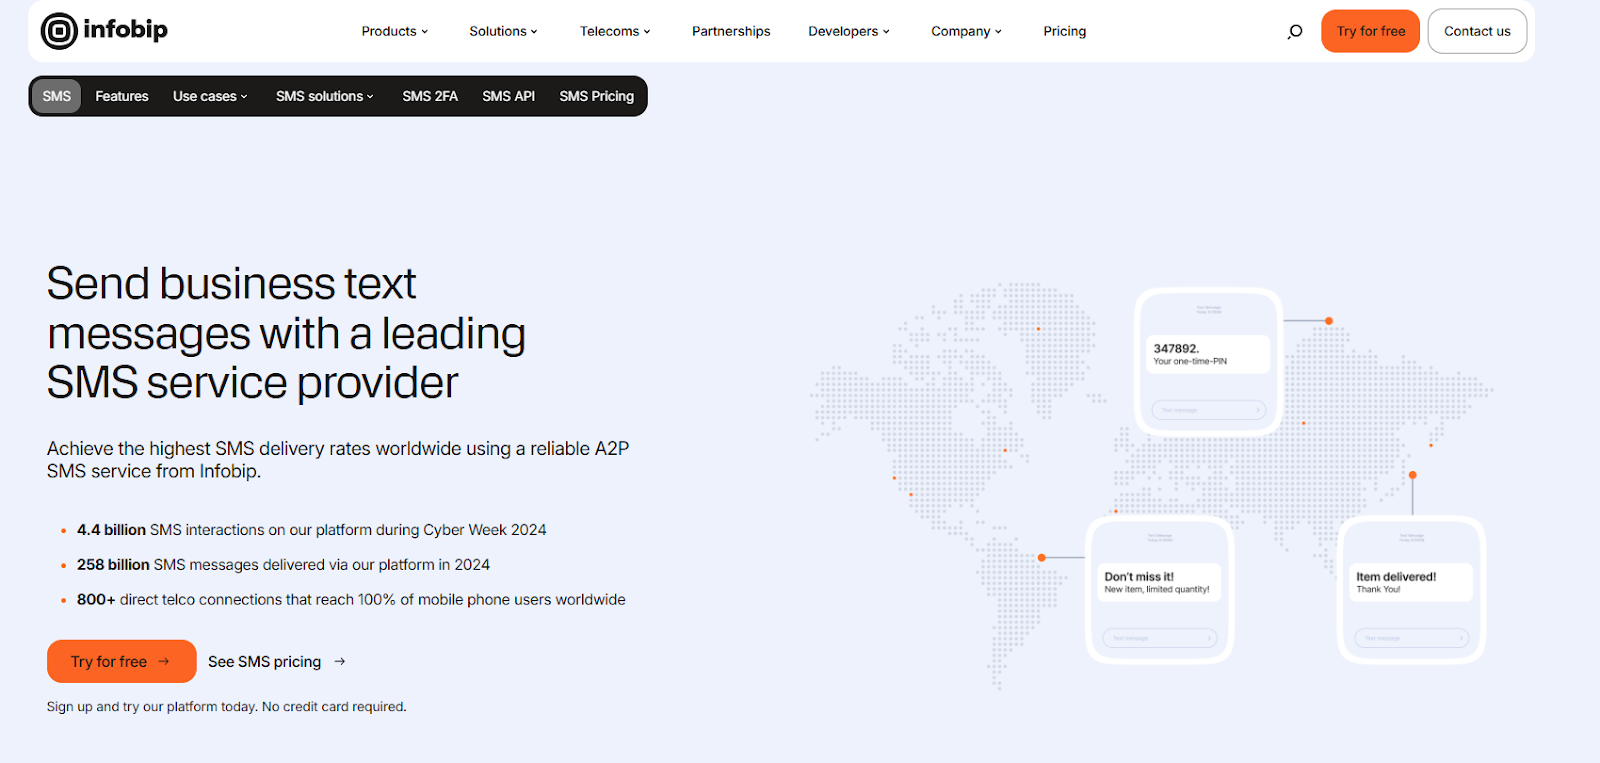Expand the Products menu
The height and width of the screenshot is (763, 1600).
pos(395,31)
